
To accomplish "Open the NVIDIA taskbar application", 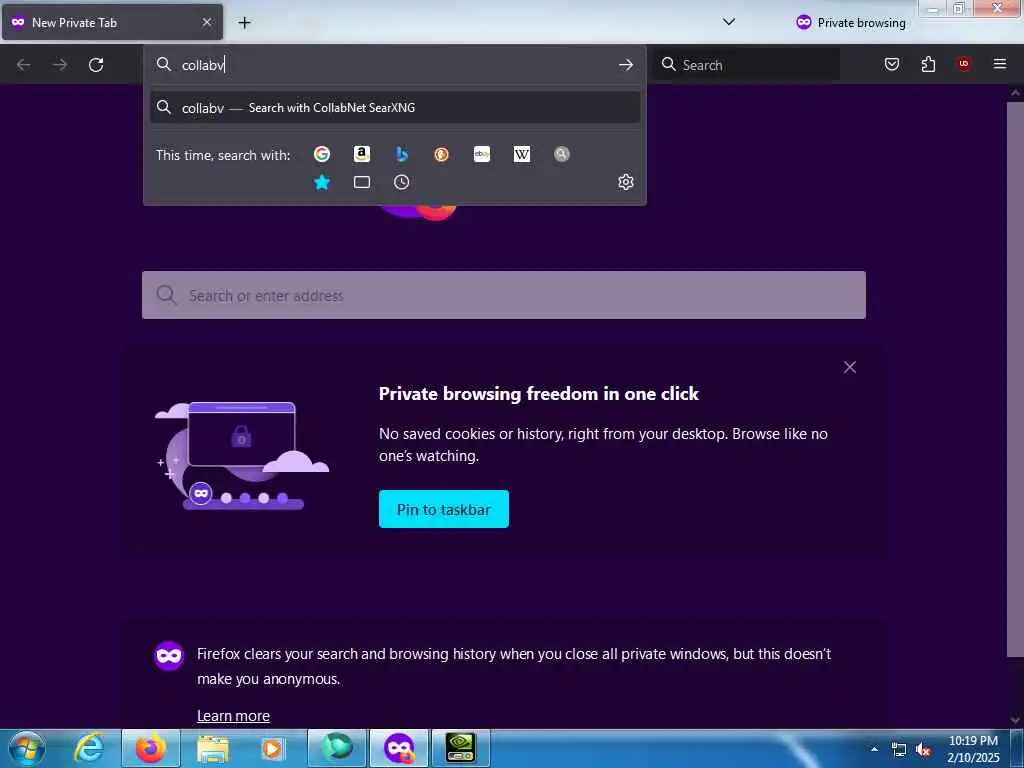I will pos(461,748).
